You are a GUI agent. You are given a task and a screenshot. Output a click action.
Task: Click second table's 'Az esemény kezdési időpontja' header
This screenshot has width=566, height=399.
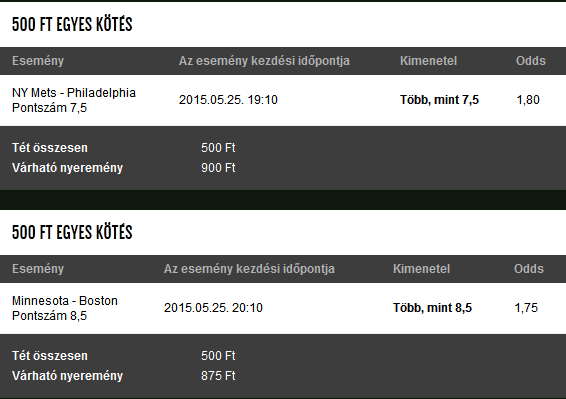tap(249, 269)
